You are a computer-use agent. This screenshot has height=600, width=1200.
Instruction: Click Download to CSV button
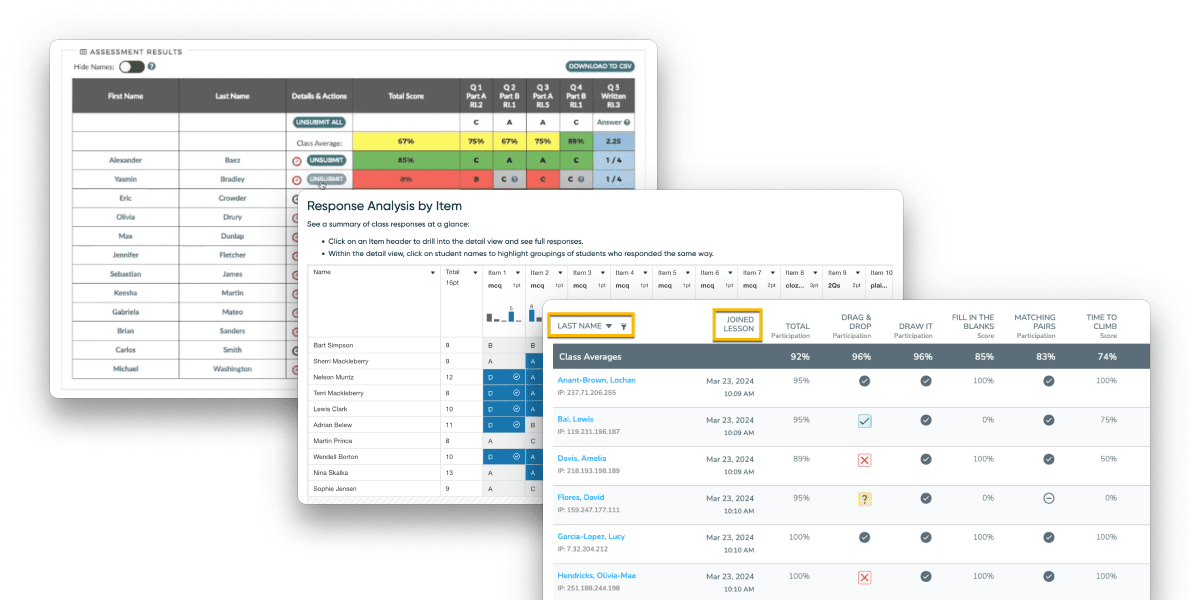point(600,66)
